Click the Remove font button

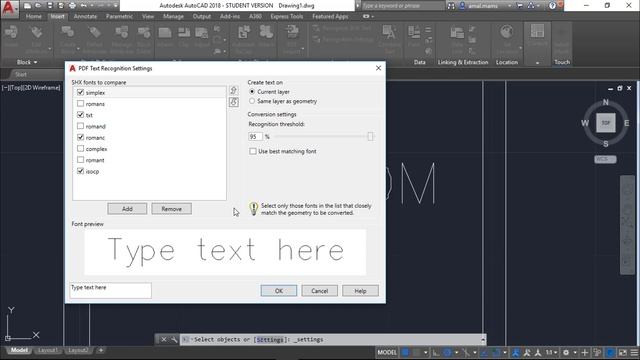[x=171, y=209]
